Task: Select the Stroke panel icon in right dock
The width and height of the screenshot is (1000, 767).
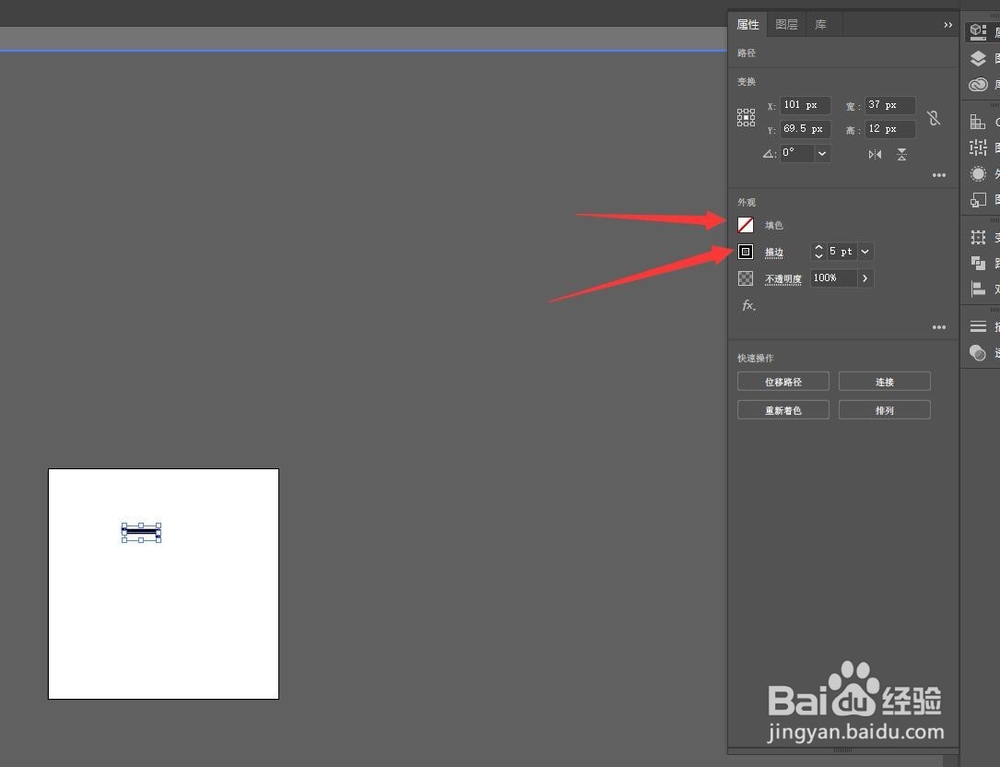Action: tap(978, 326)
